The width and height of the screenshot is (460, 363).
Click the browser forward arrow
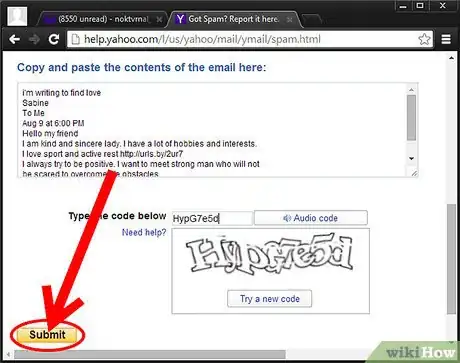tap(34, 39)
